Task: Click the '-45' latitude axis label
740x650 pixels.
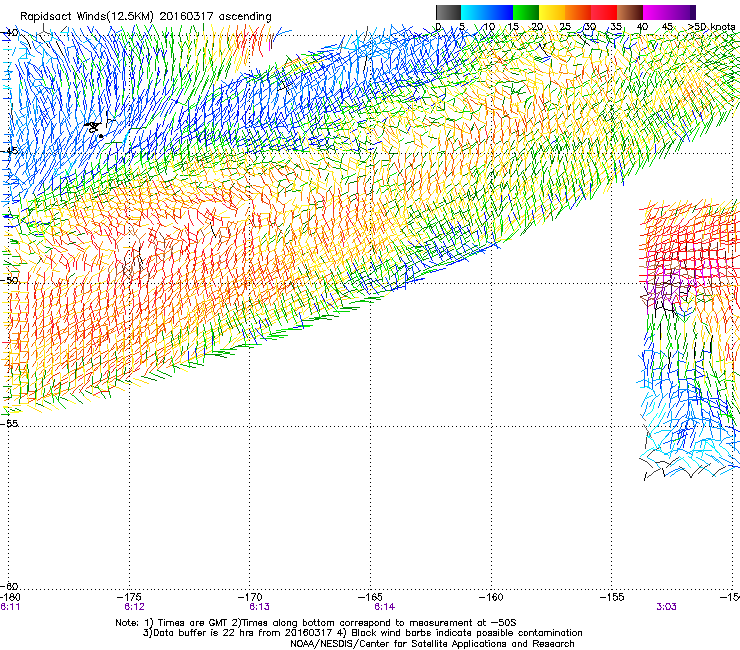Action: pos(9,151)
